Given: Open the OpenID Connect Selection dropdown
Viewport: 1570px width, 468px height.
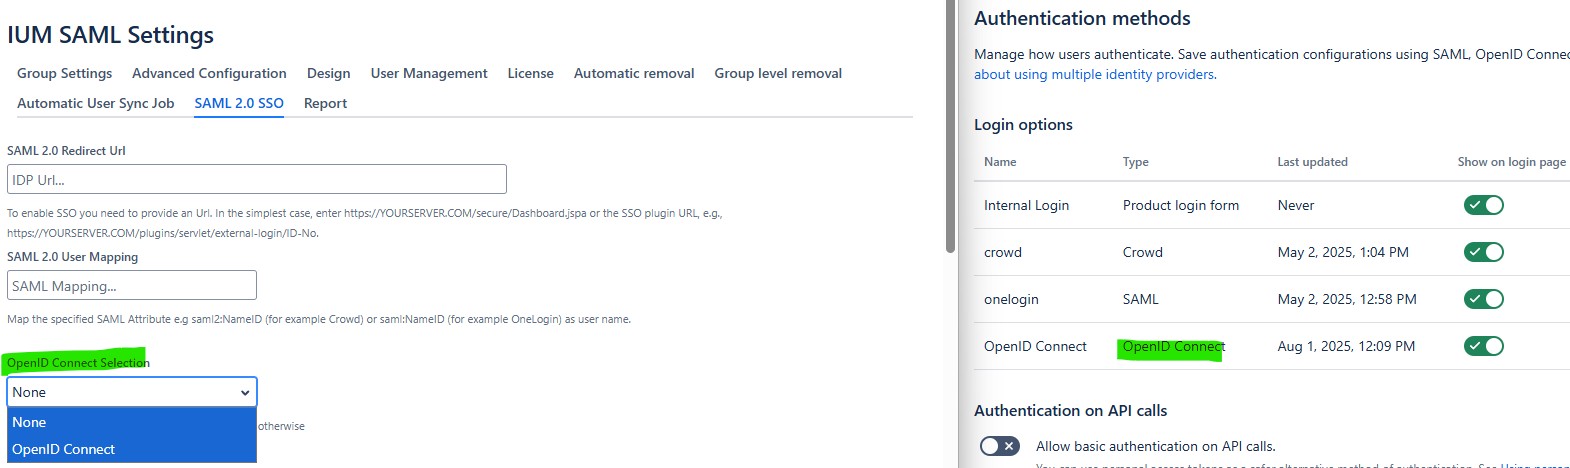Looking at the screenshot, I should (132, 392).
